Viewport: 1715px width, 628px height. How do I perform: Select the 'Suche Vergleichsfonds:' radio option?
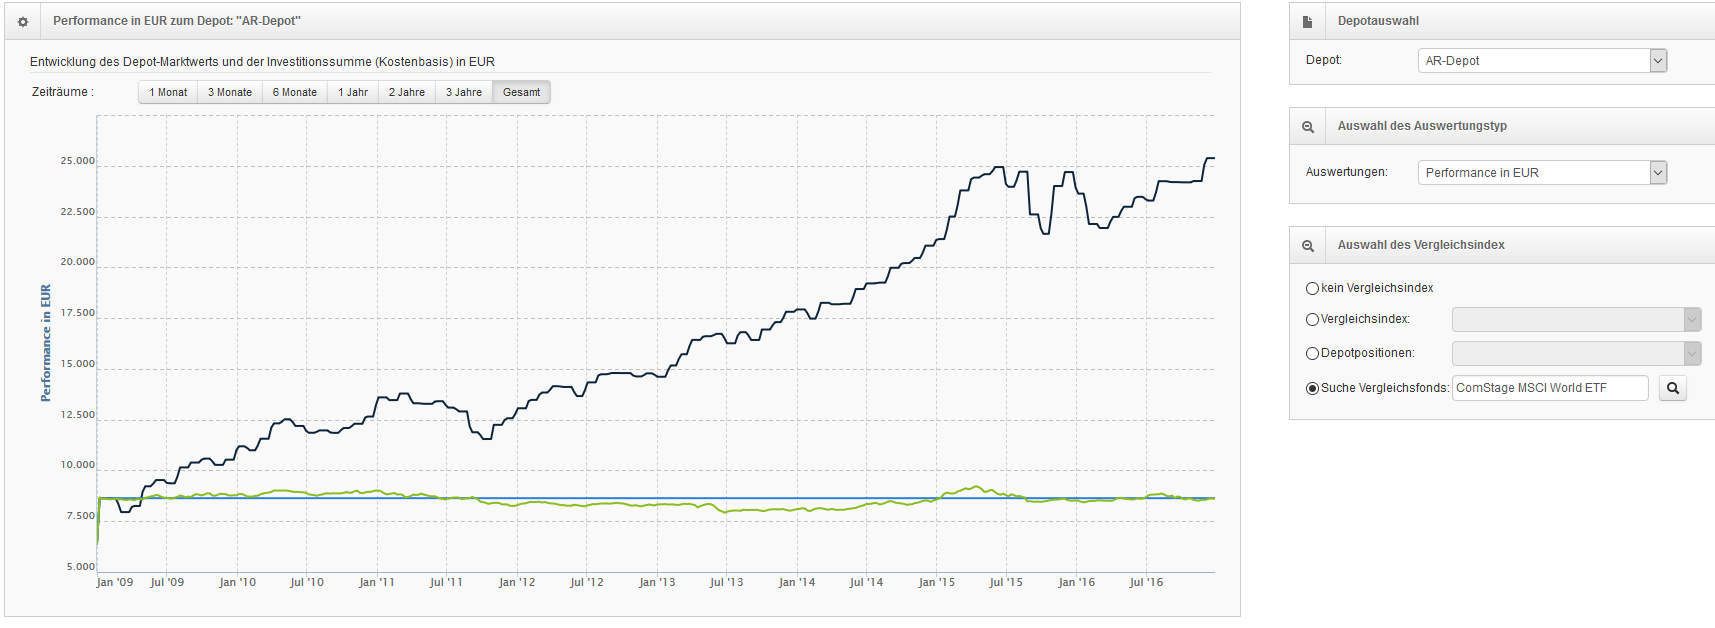1312,389
